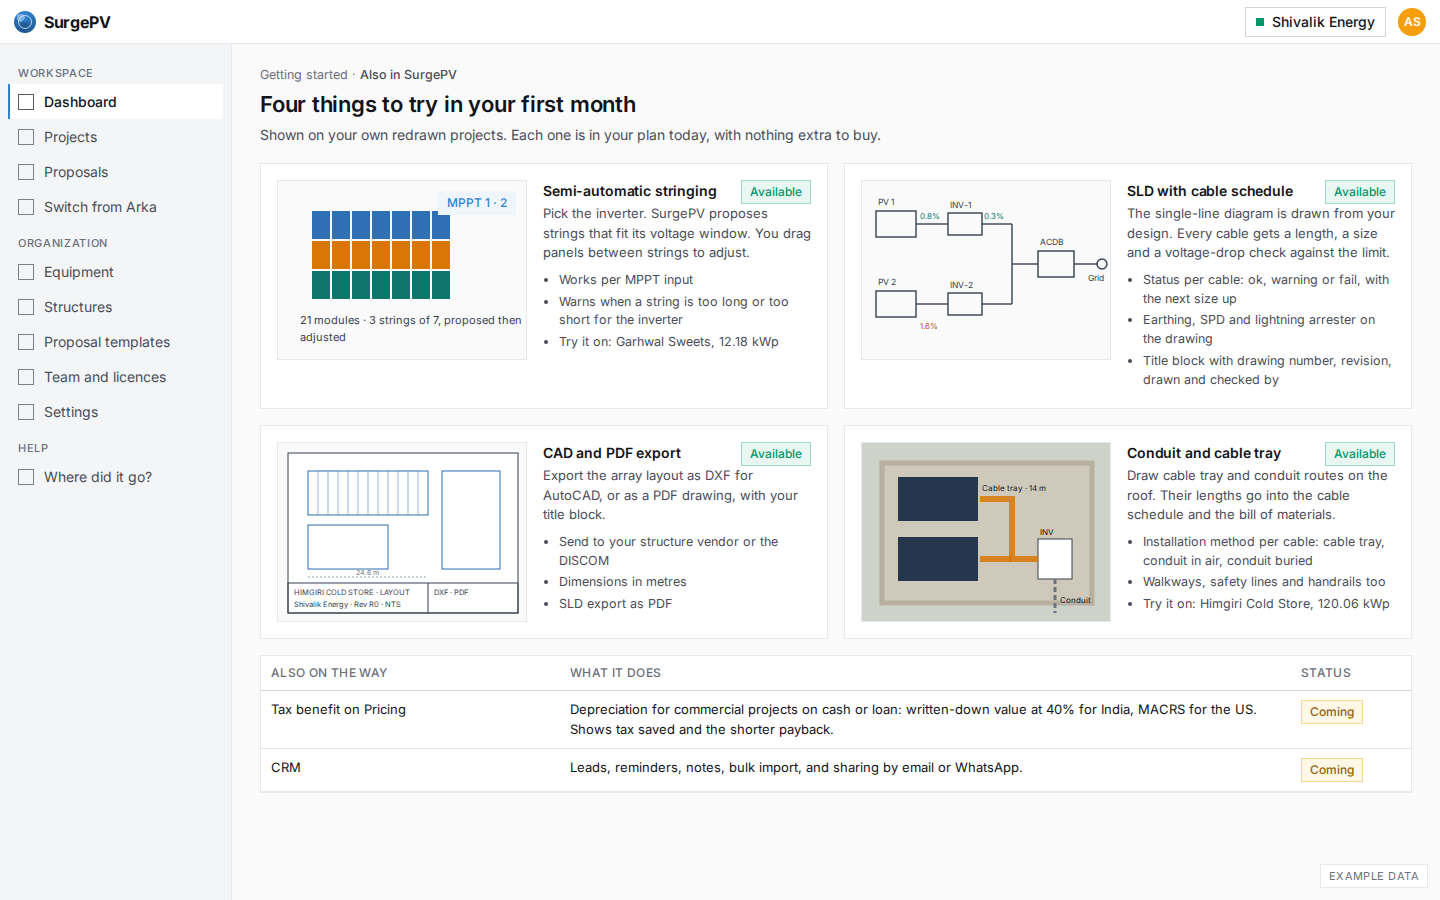Open the Equipment section
Image resolution: width=1440 pixels, height=900 pixels.
[116, 272]
